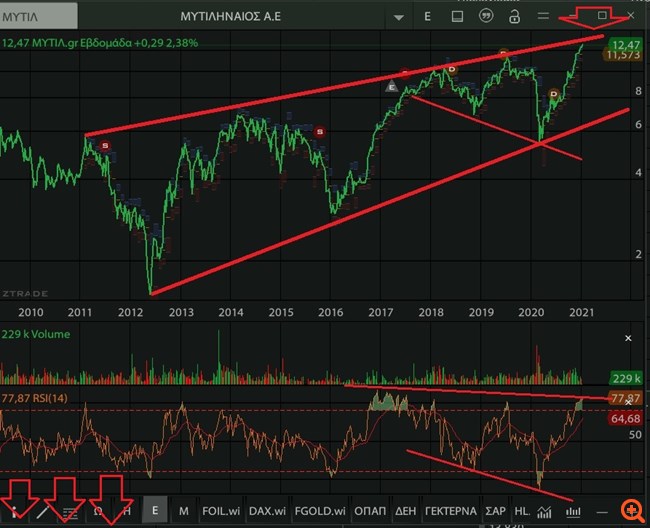Toggle the H timeframe button
This screenshot has width=650, height=528.
click(126, 510)
